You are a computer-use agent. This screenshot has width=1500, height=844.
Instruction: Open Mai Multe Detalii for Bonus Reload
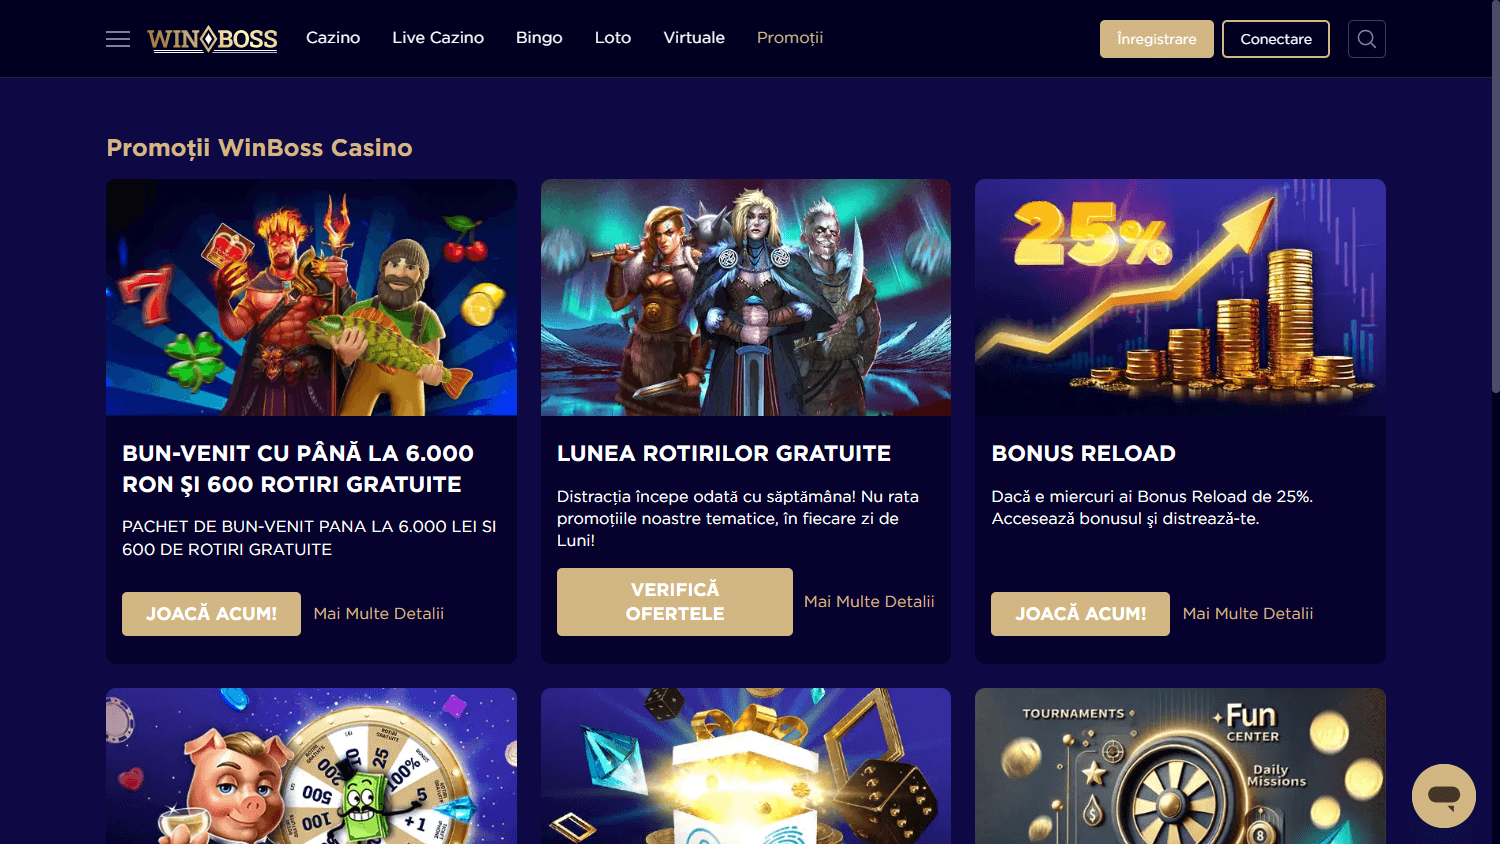point(1248,614)
